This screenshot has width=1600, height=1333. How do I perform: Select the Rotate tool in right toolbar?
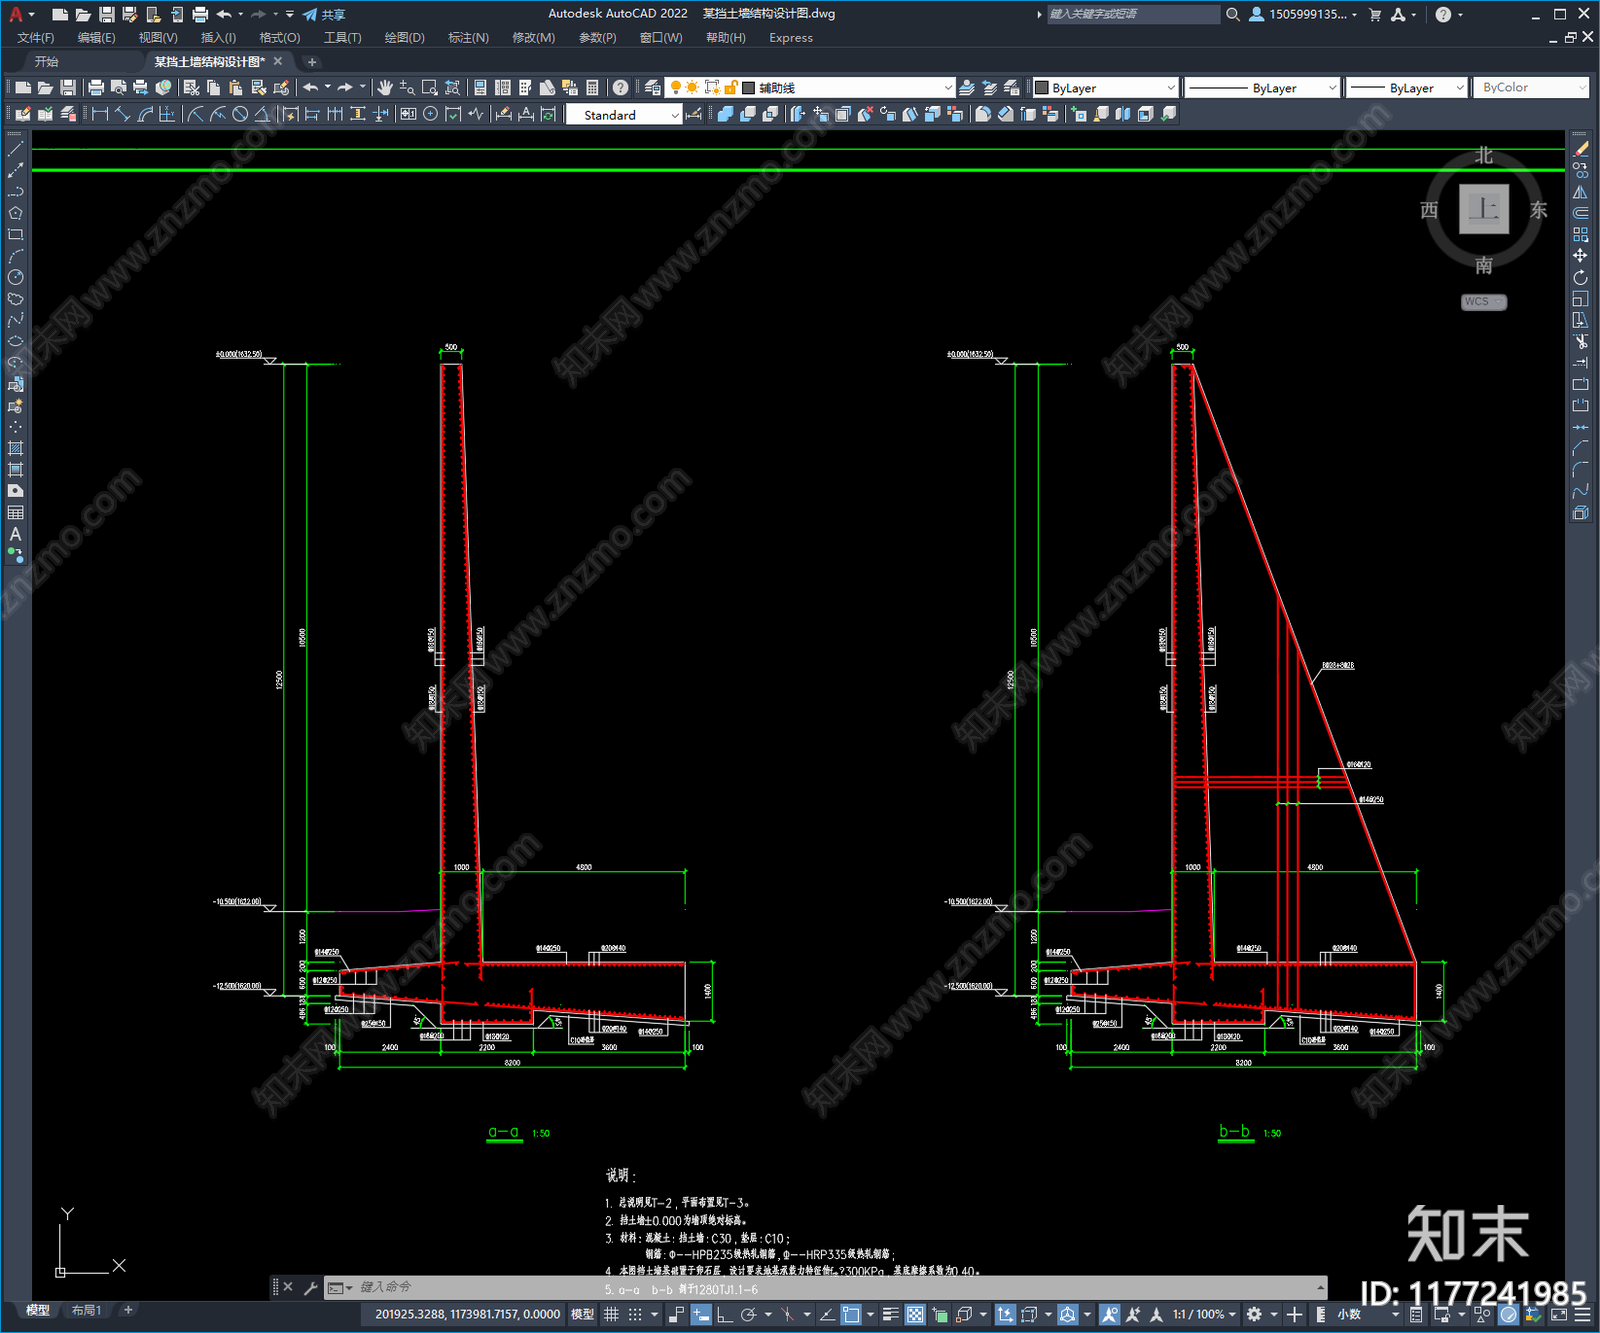coord(1580,277)
